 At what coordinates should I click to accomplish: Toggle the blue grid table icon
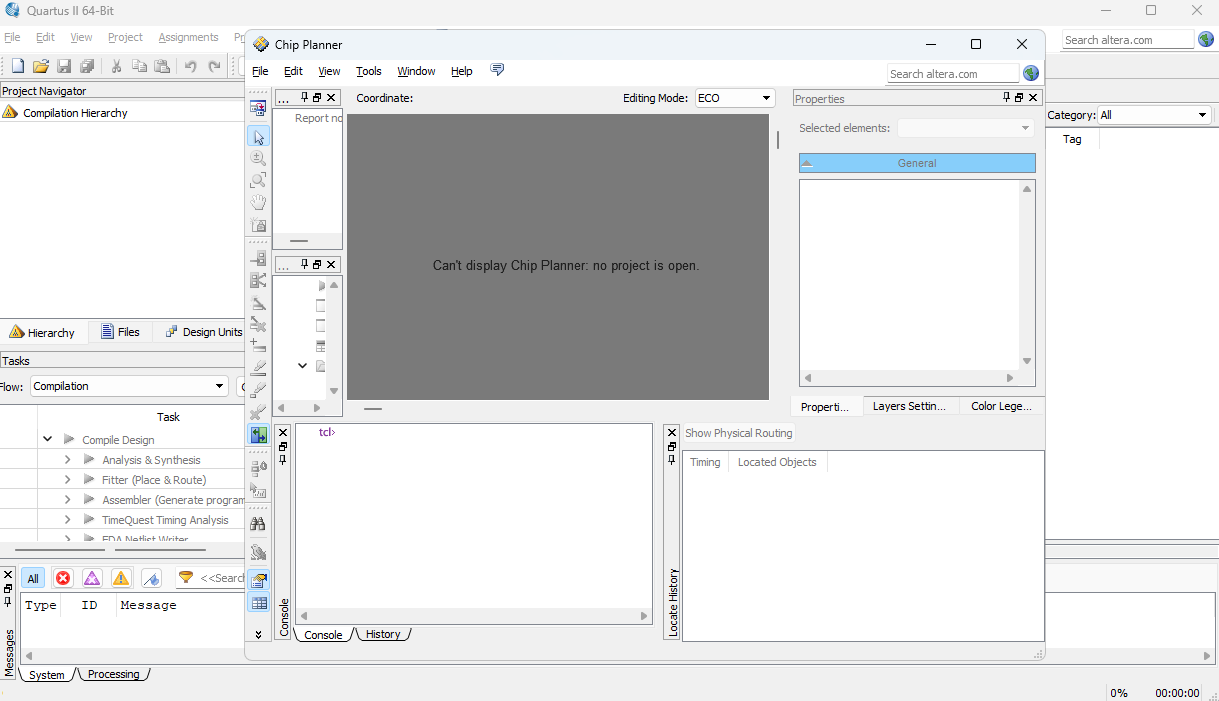[258, 602]
